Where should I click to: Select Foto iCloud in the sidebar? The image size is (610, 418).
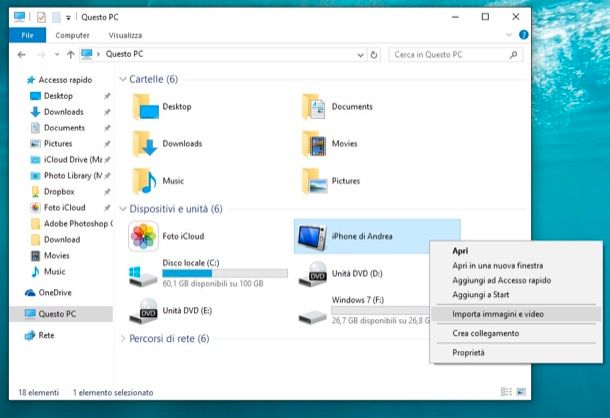pos(65,207)
